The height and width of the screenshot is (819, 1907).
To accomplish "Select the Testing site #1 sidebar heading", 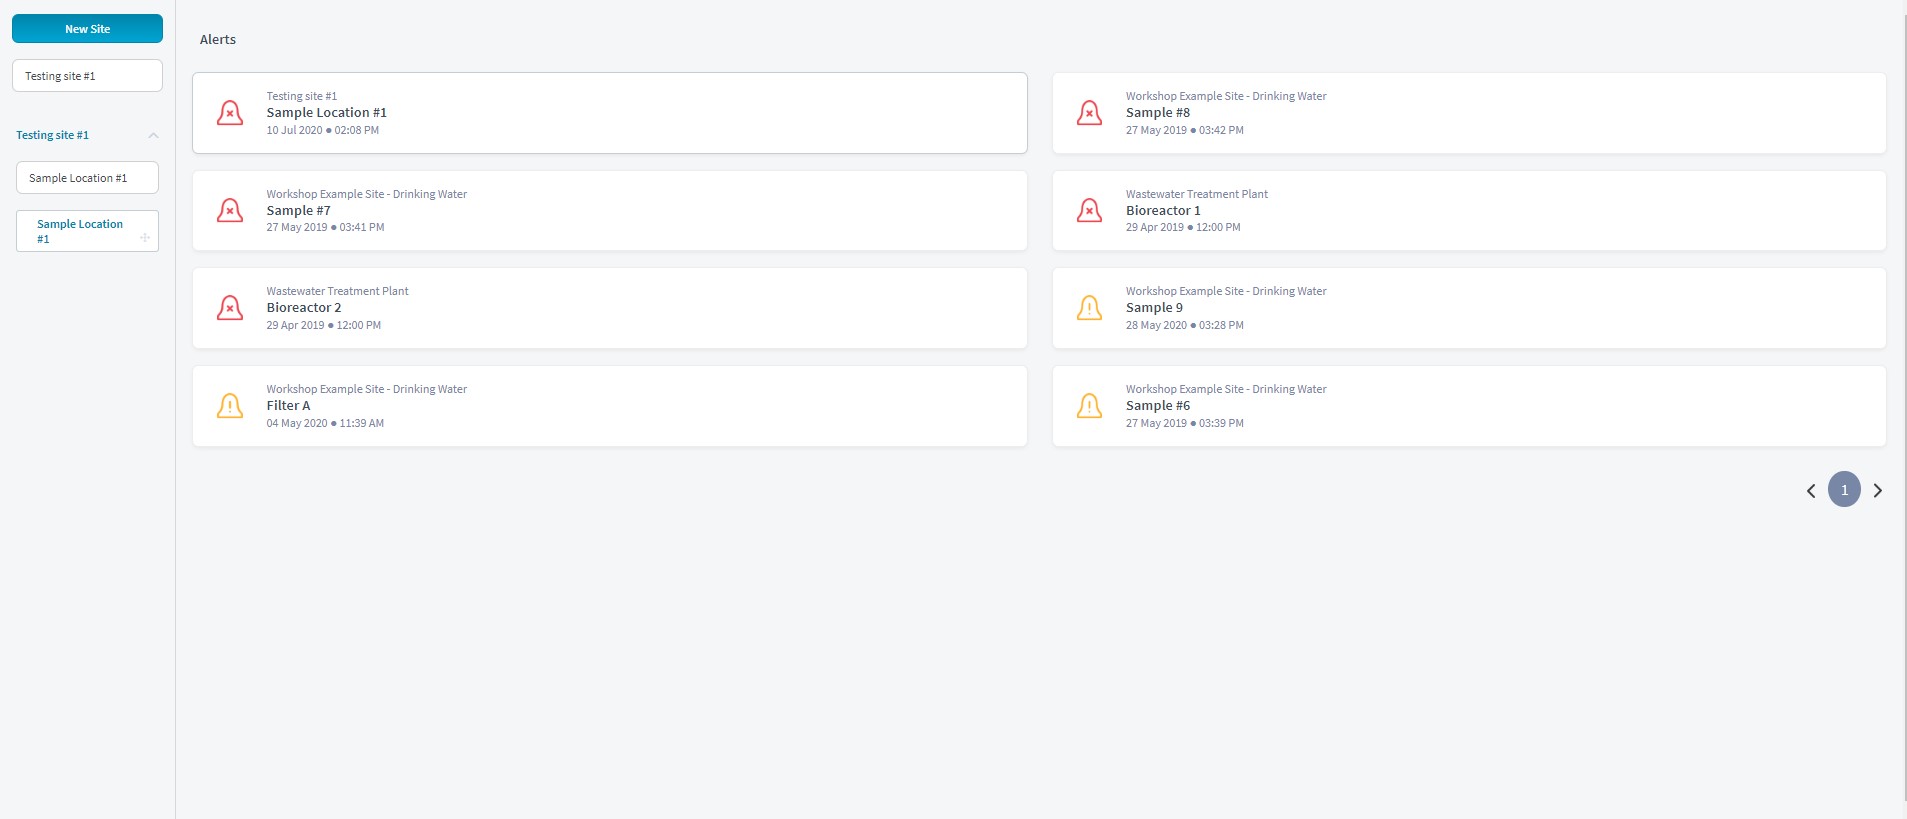I will (52, 135).
